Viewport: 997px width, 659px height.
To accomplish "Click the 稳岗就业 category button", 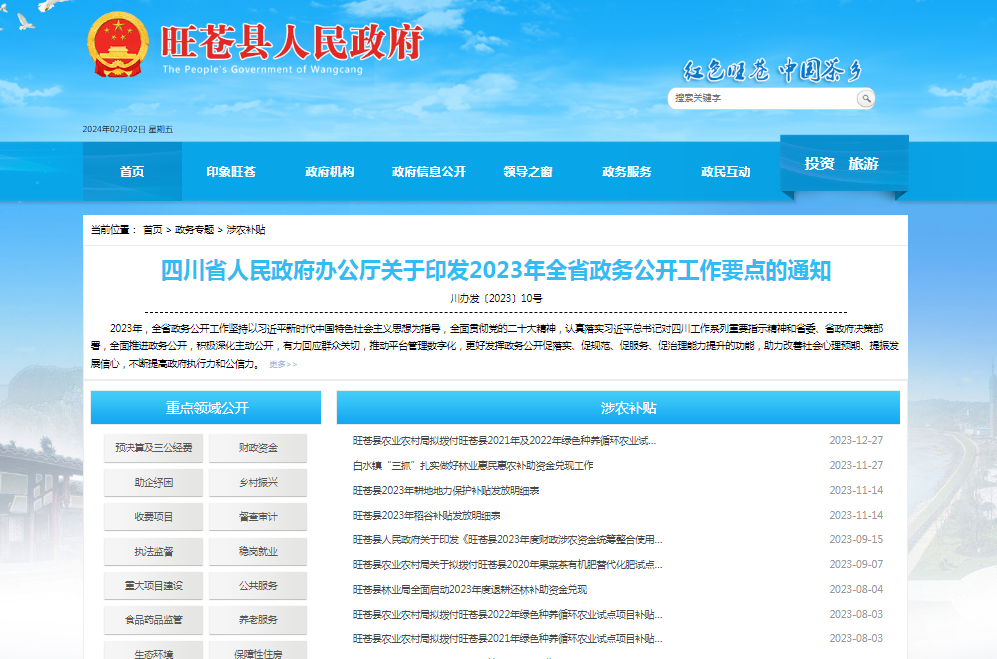I will 258,551.
